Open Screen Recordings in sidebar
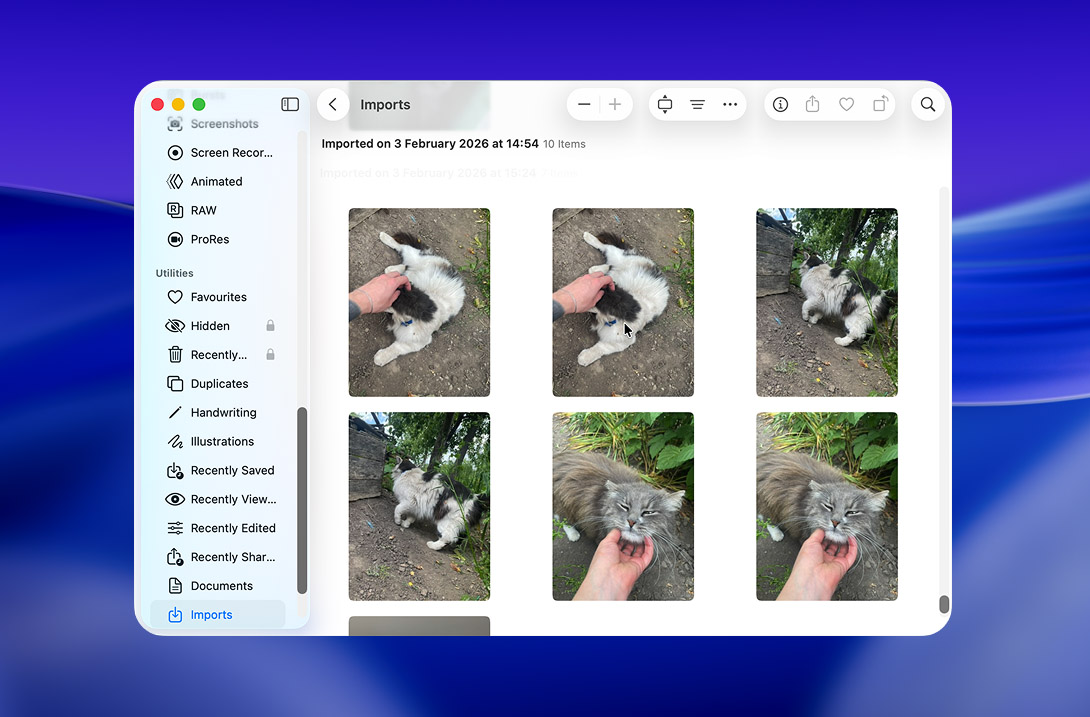The image size is (1090, 717). pos(218,152)
